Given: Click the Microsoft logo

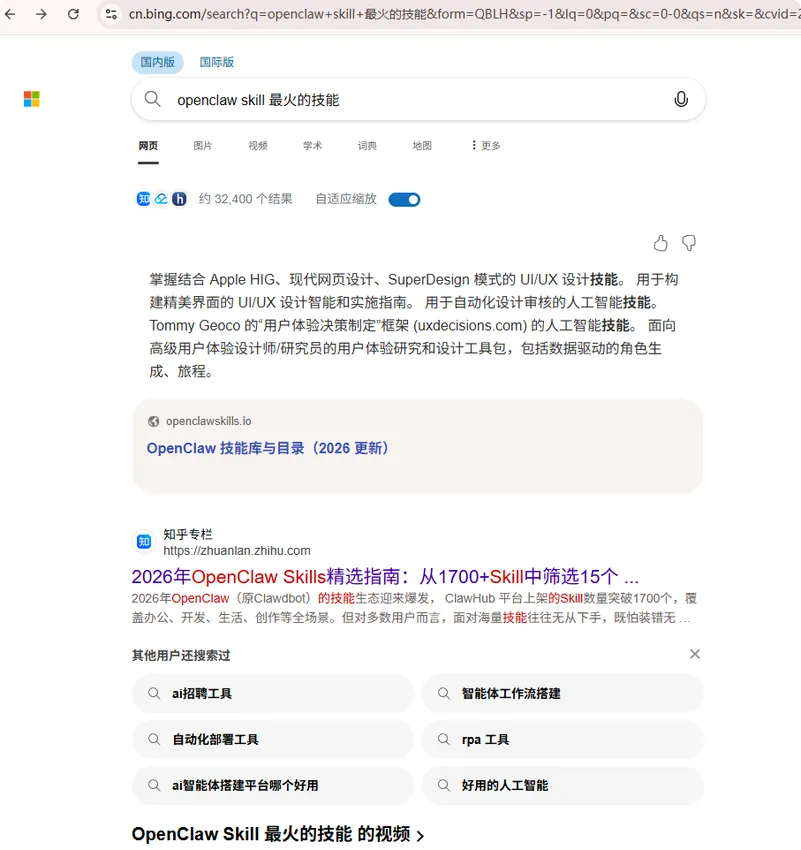Looking at the screenshot, I should coord(32,99).
